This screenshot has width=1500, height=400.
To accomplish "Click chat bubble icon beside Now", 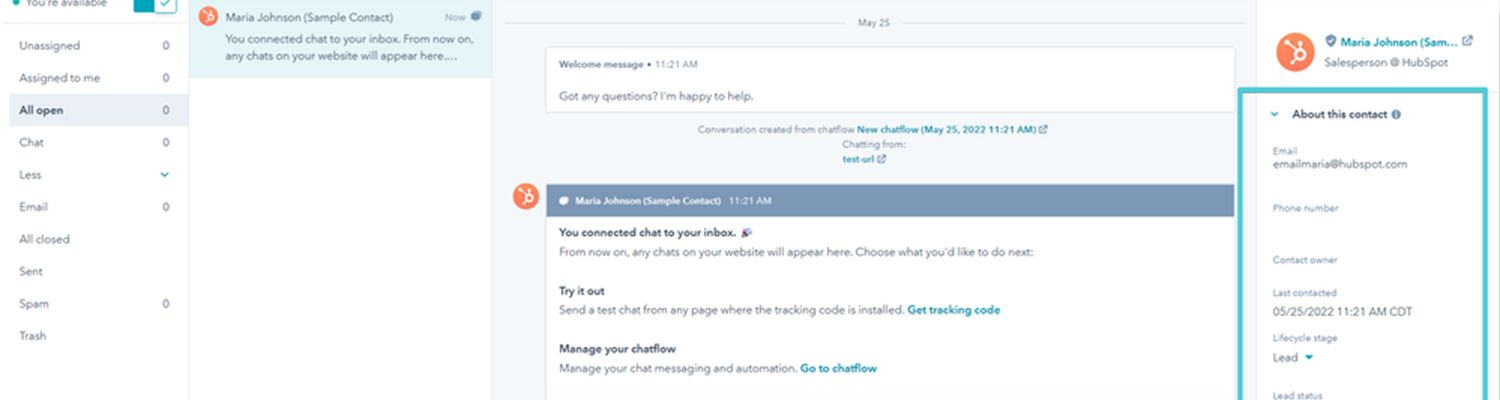I will pos(476,17).
